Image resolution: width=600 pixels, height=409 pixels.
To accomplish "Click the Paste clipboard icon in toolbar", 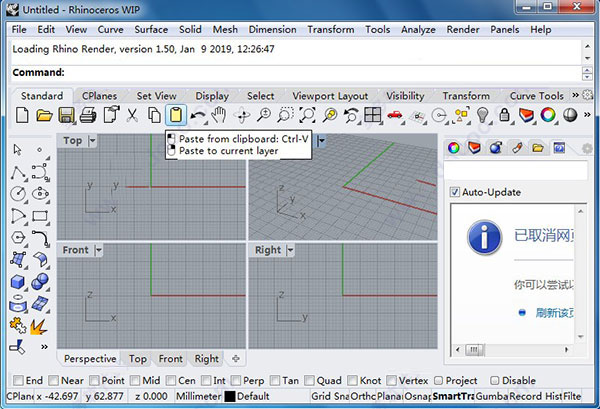I will point(175,115).
